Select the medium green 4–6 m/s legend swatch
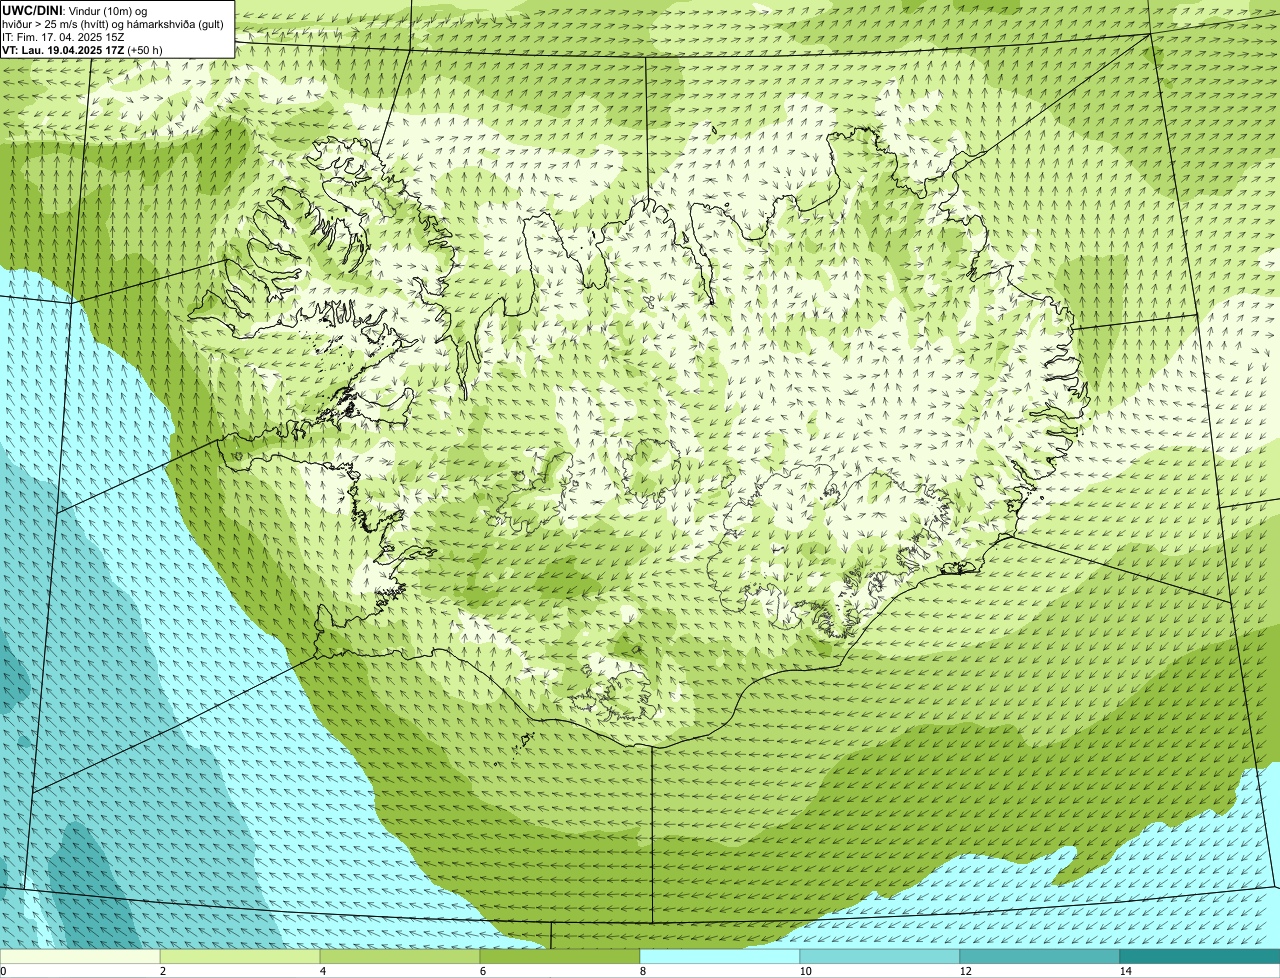 [400, 956]
